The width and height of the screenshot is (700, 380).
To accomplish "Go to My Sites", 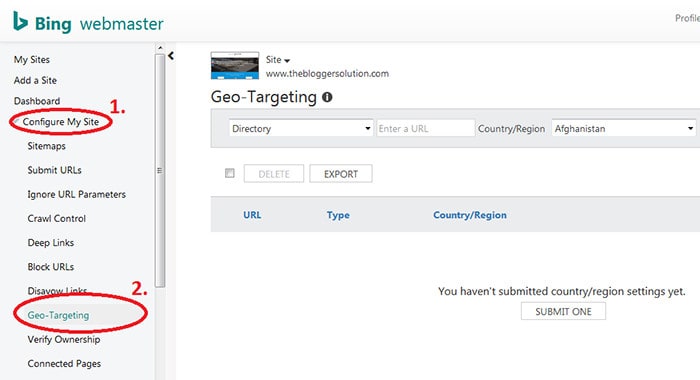I will point(32,59).
